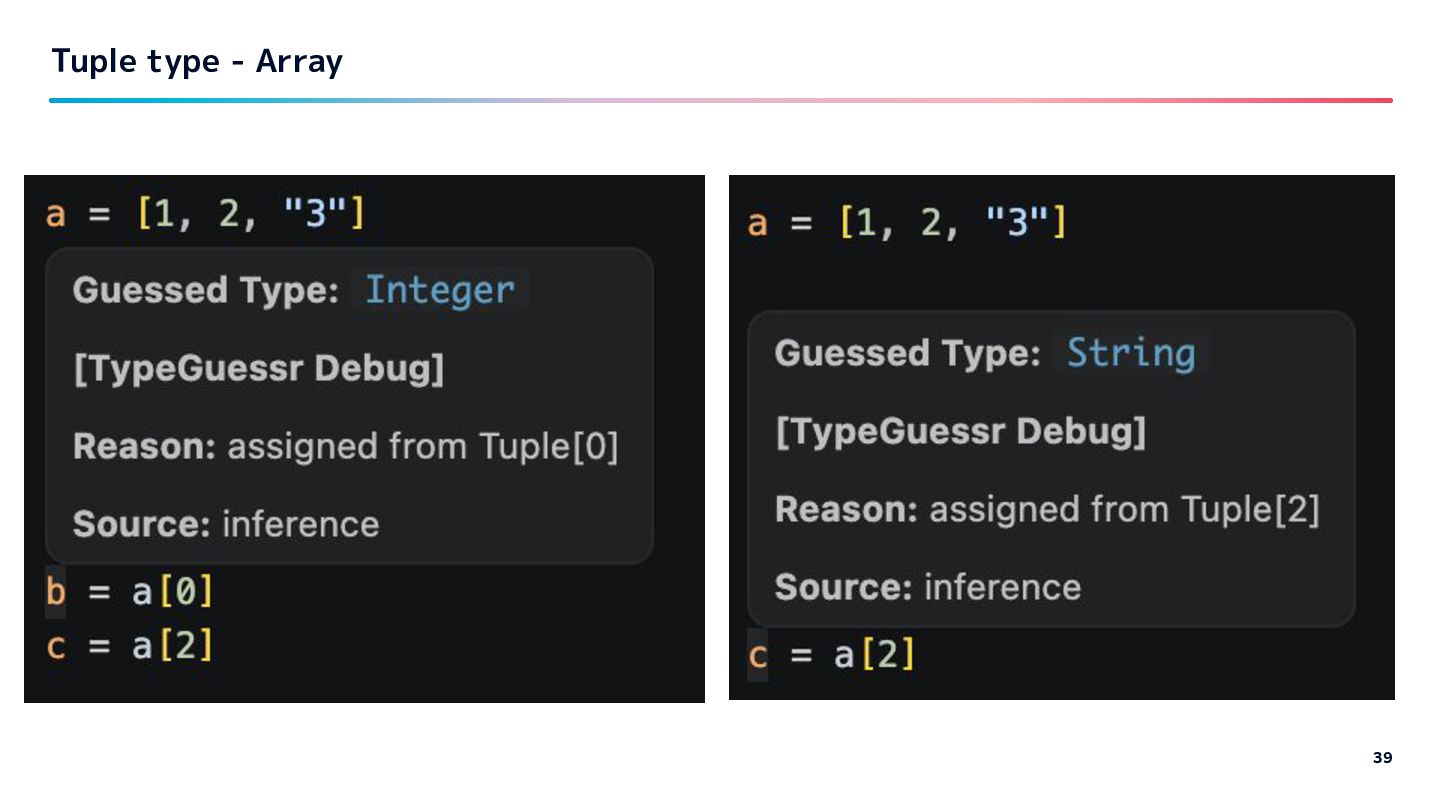The image size is (1440, 810).
Task: Click the highlighted variable b
Action: (x=55, y=592)
